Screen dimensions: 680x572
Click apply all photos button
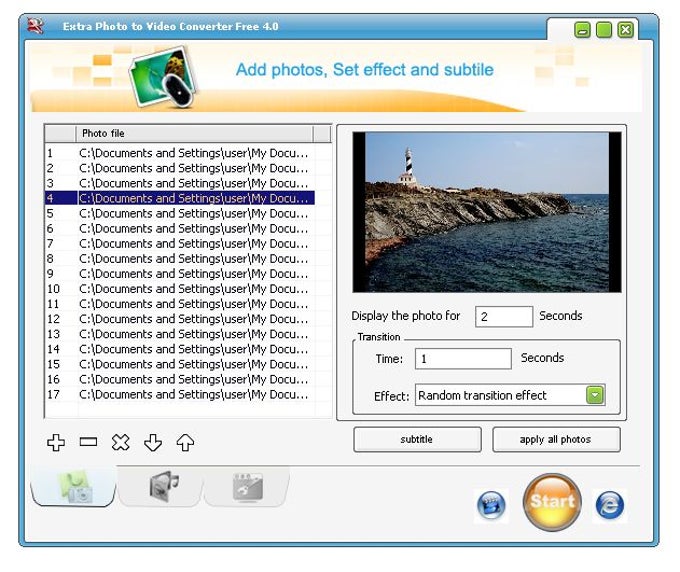(556, 440)
